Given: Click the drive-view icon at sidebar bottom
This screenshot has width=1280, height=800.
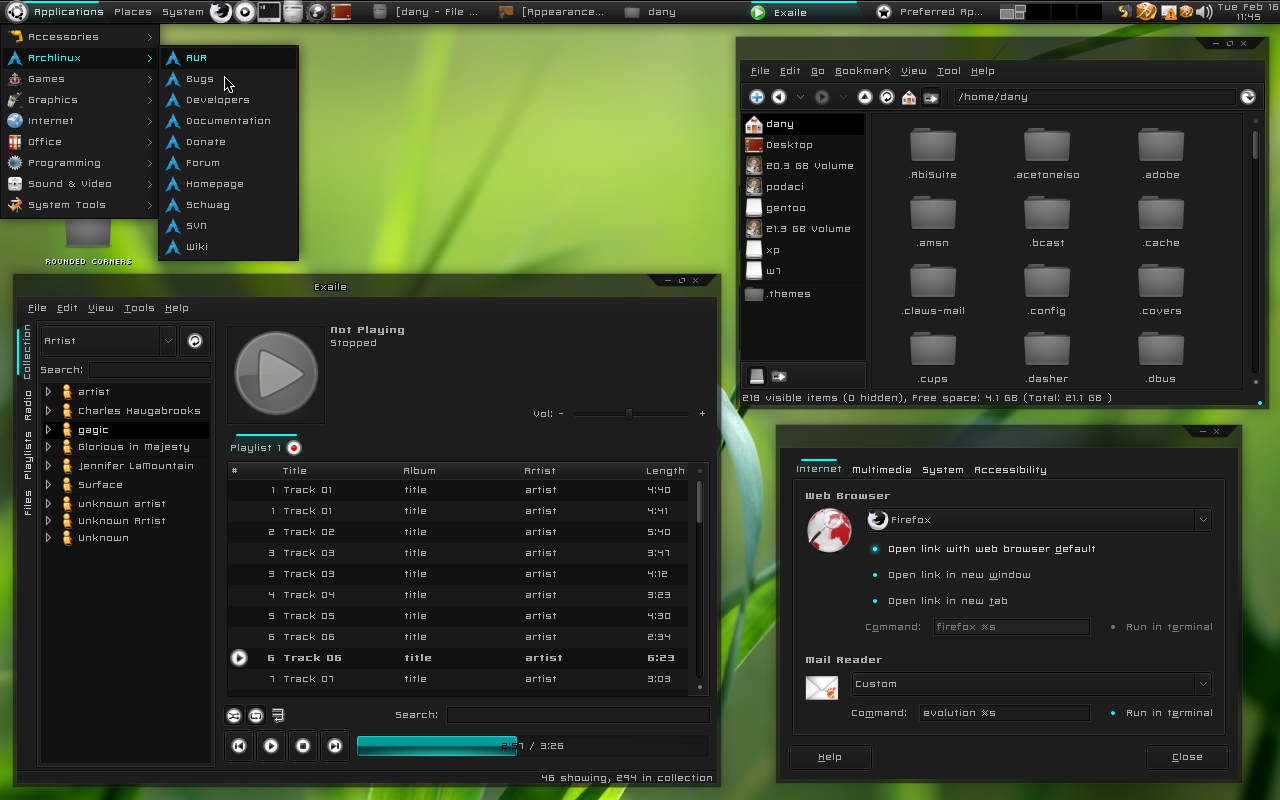Looking at the screenshot, I should click(x=757, y=376).
